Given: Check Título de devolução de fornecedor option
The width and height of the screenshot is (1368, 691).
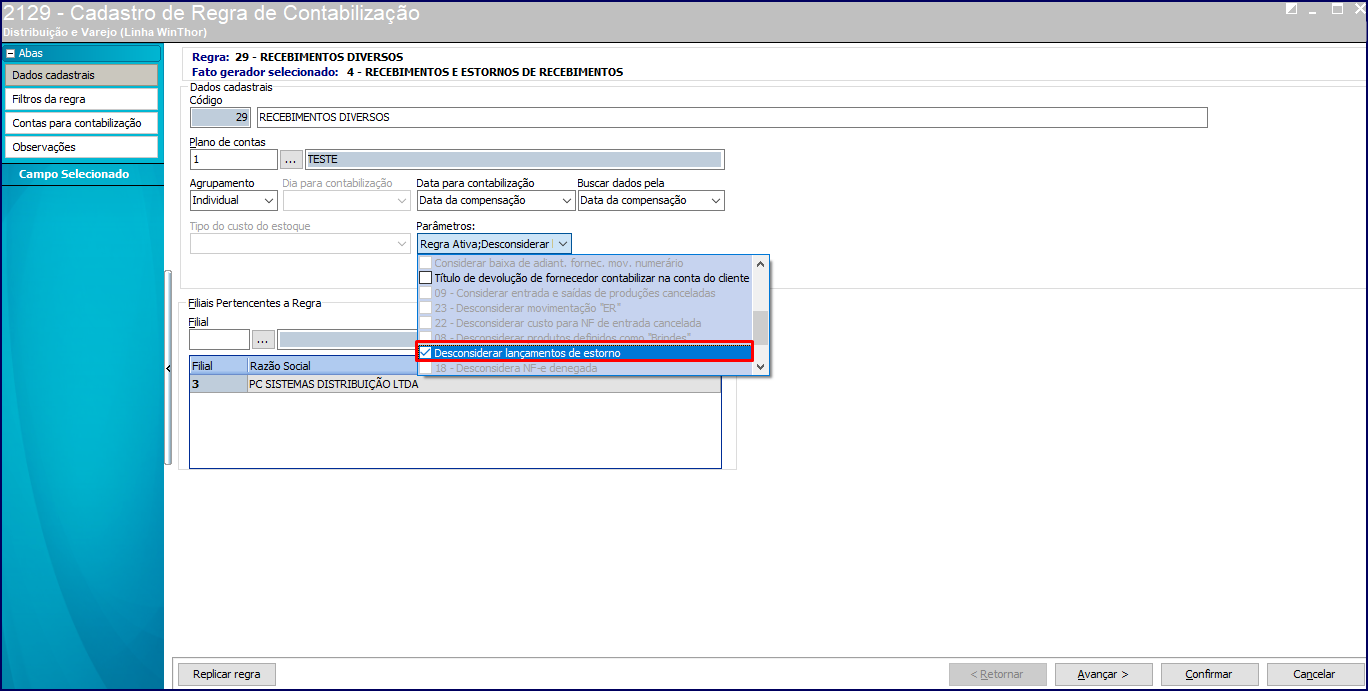Looking at the screenshot, I should tap(425, 278).
